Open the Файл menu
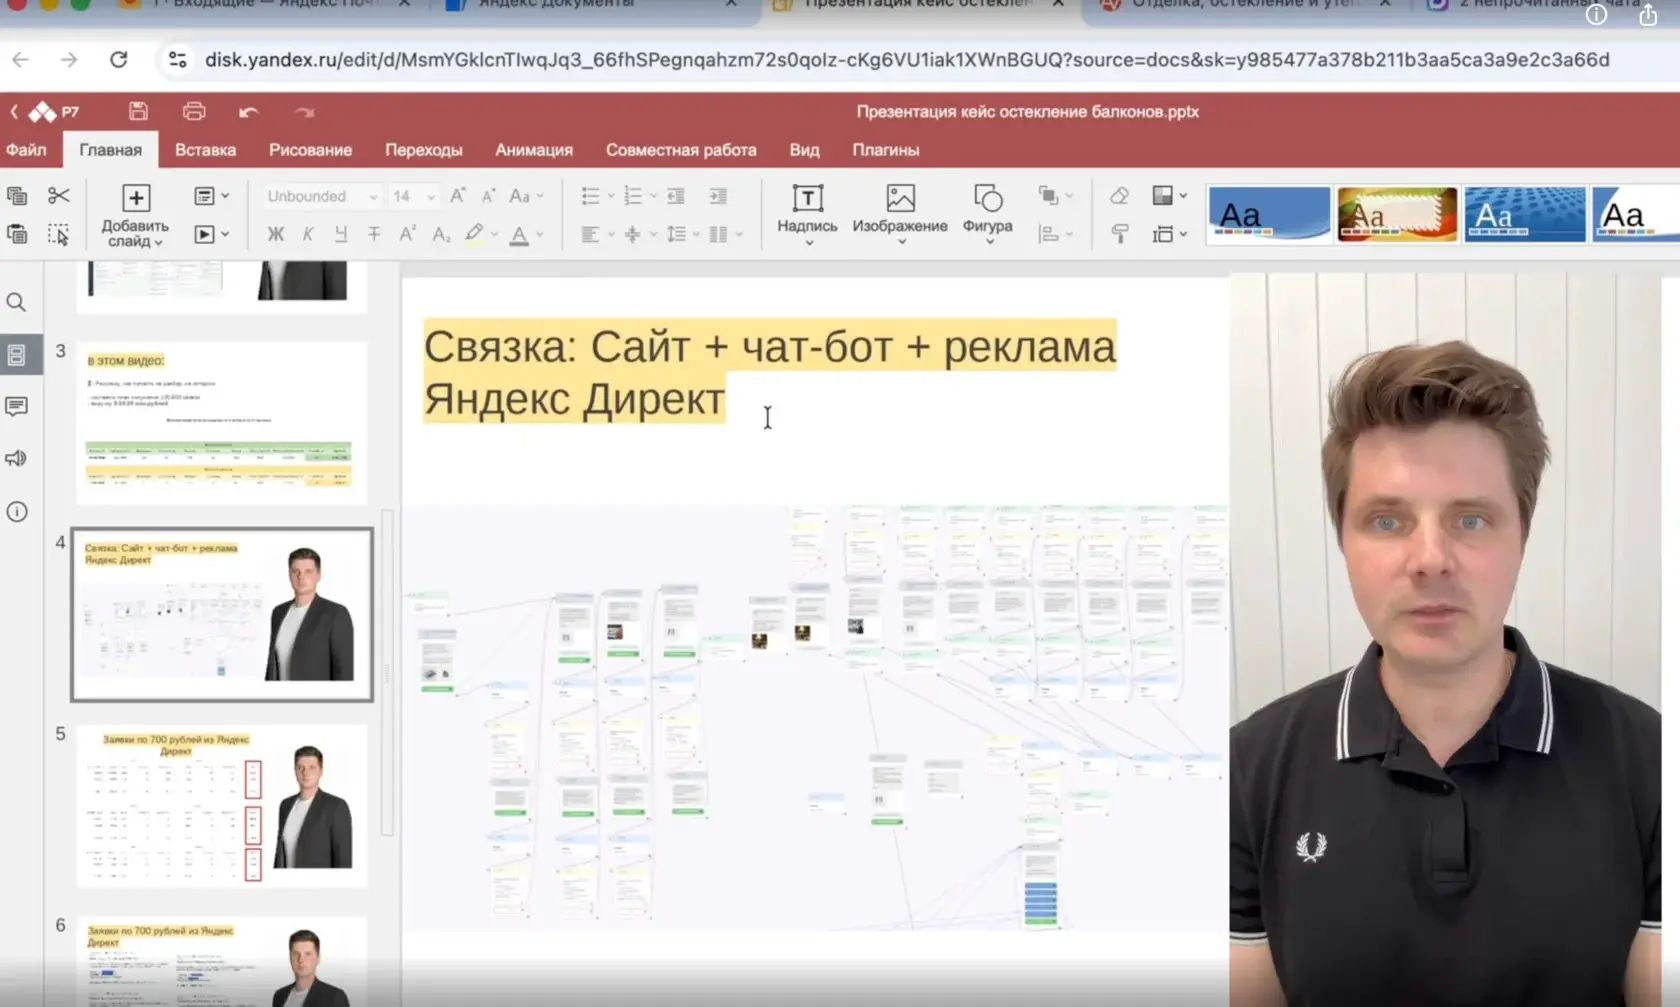This screenshot has width=1680, height=1007. click(x=27, y=150)
